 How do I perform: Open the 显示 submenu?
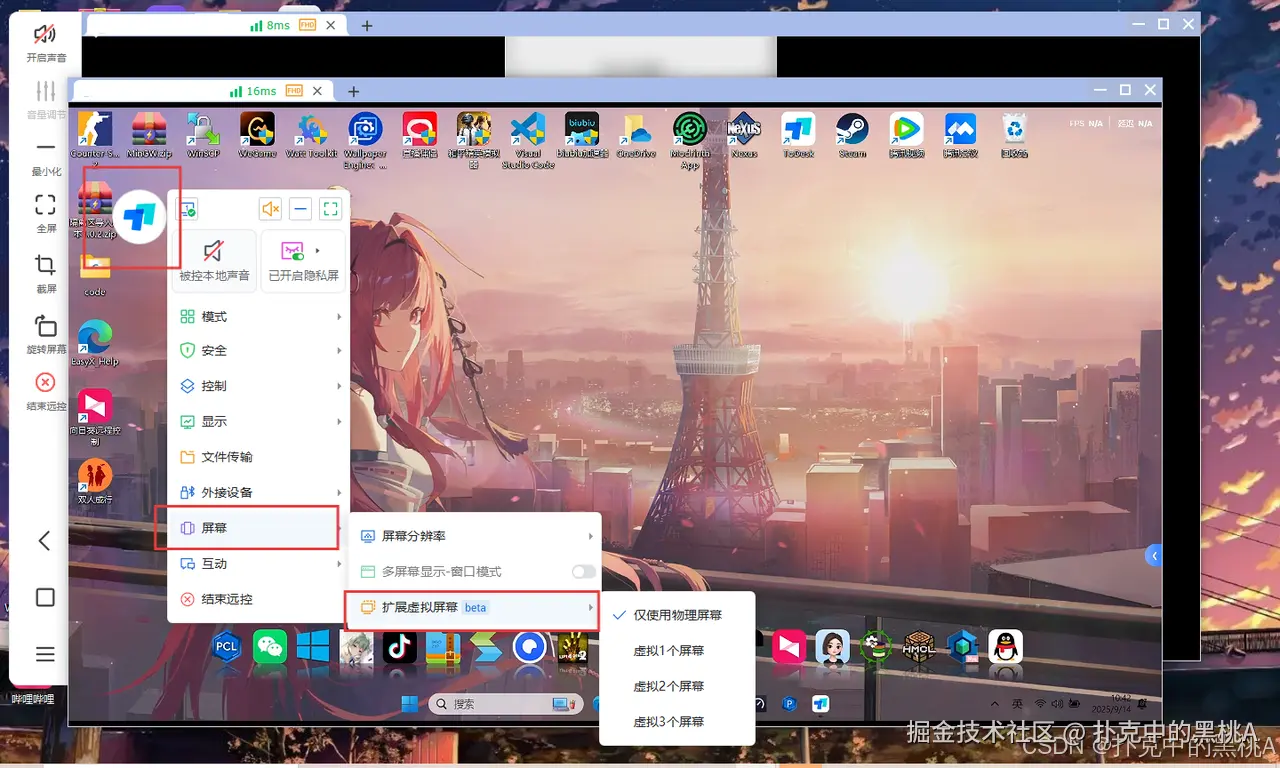pos(259,421)
